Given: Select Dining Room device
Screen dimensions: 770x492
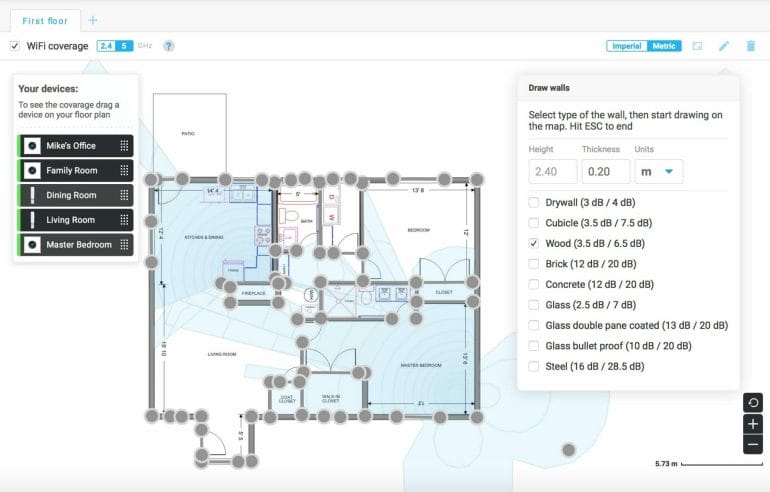Looking at the screenshot, I should [75, 195].
